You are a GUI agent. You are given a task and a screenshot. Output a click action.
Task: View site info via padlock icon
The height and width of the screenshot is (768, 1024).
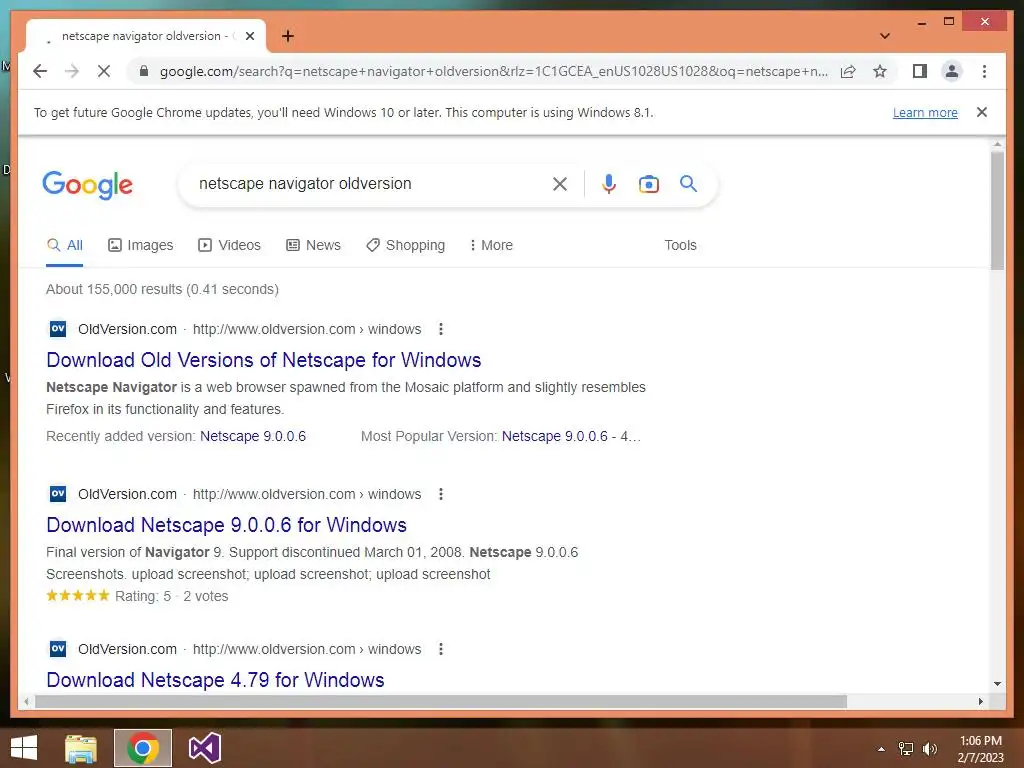click(144, 71)
